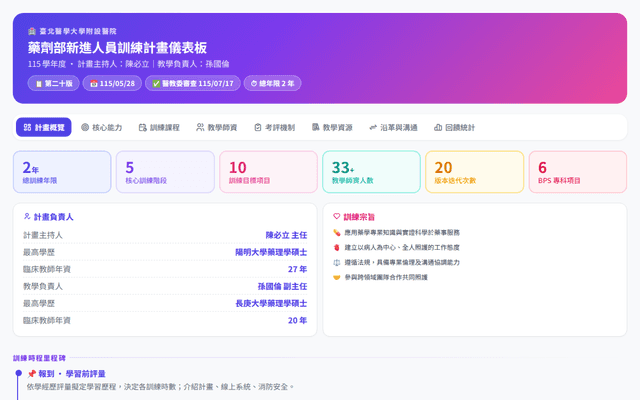Click the 報到・學習前評量 milestone title
Viewport: 640px width, 400px height.
(72, 374)
